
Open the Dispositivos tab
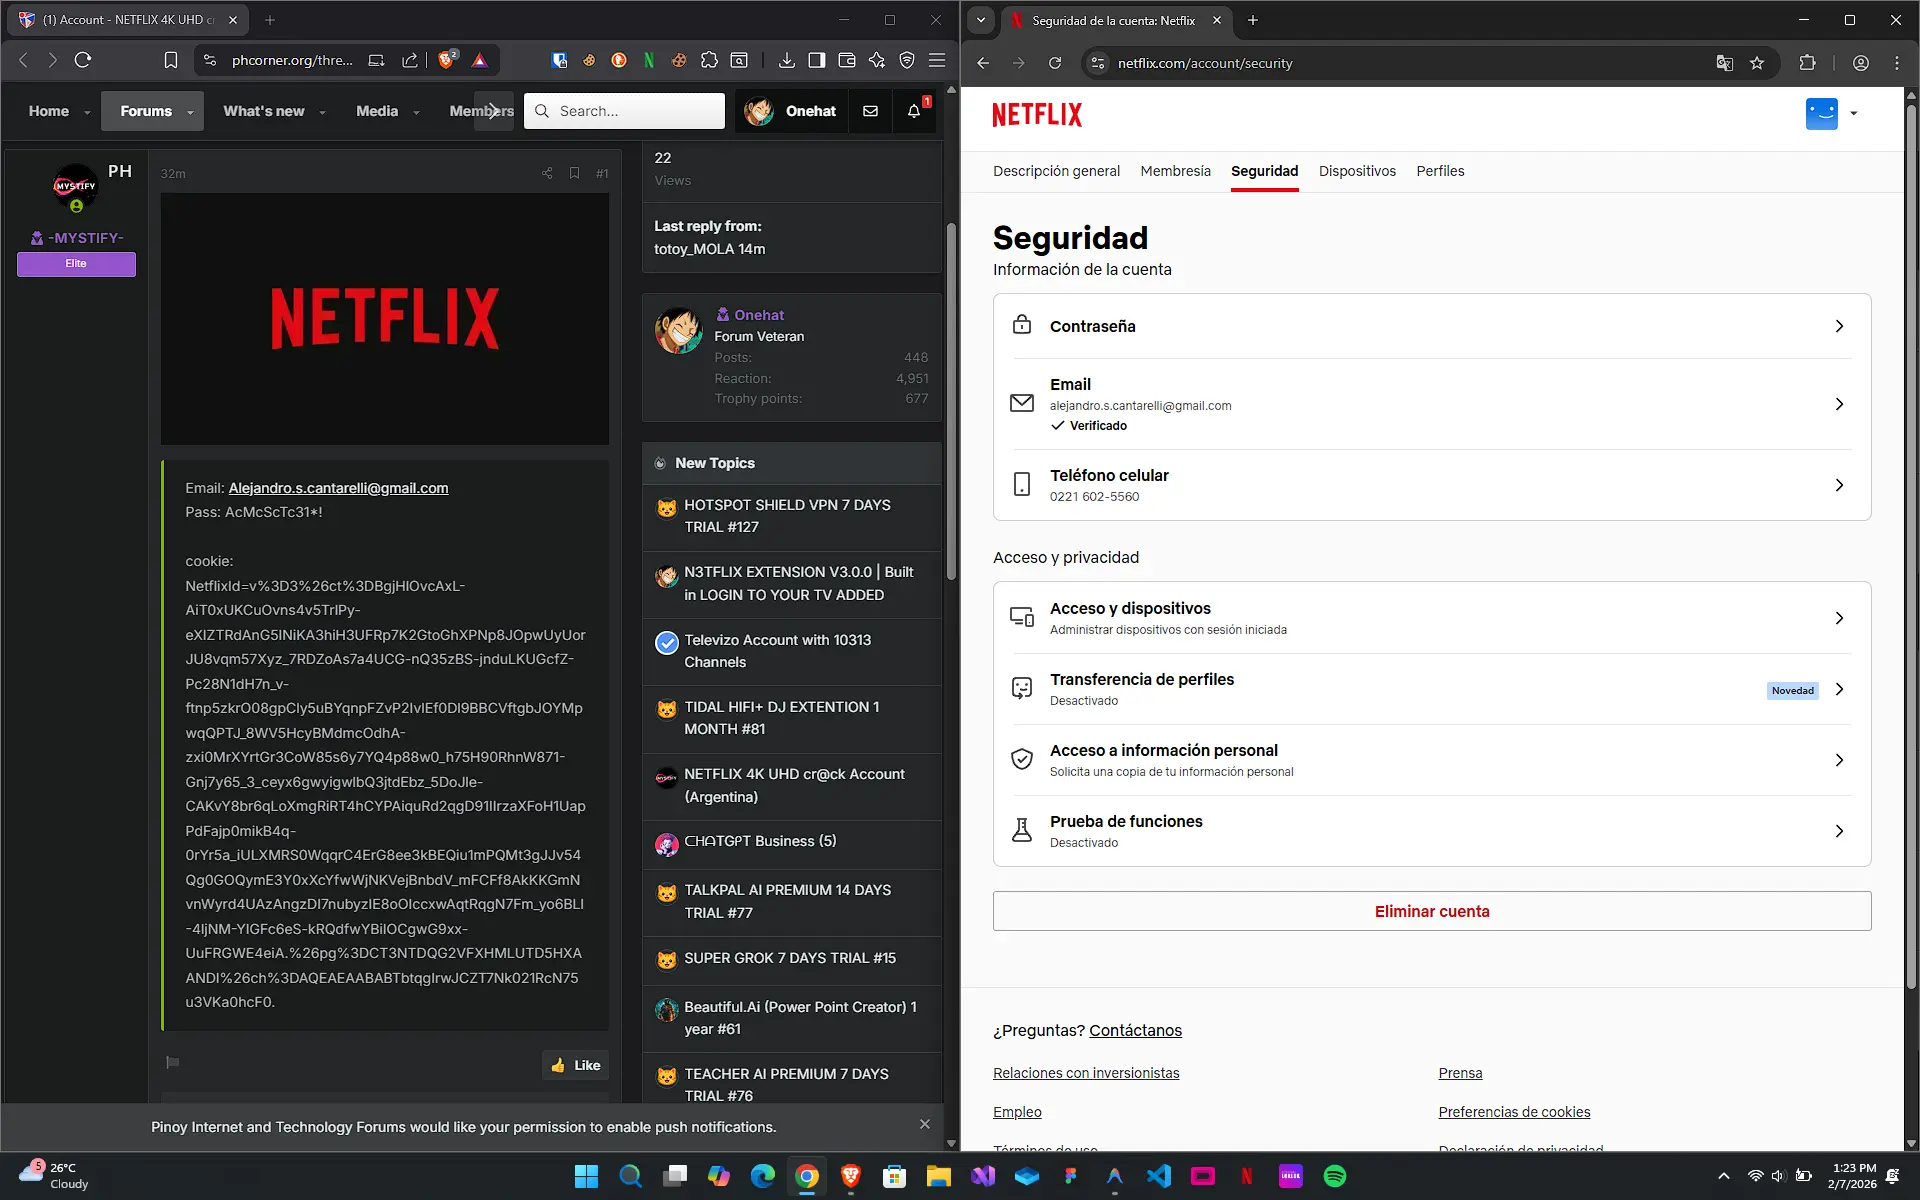(x=1357, y=171)
